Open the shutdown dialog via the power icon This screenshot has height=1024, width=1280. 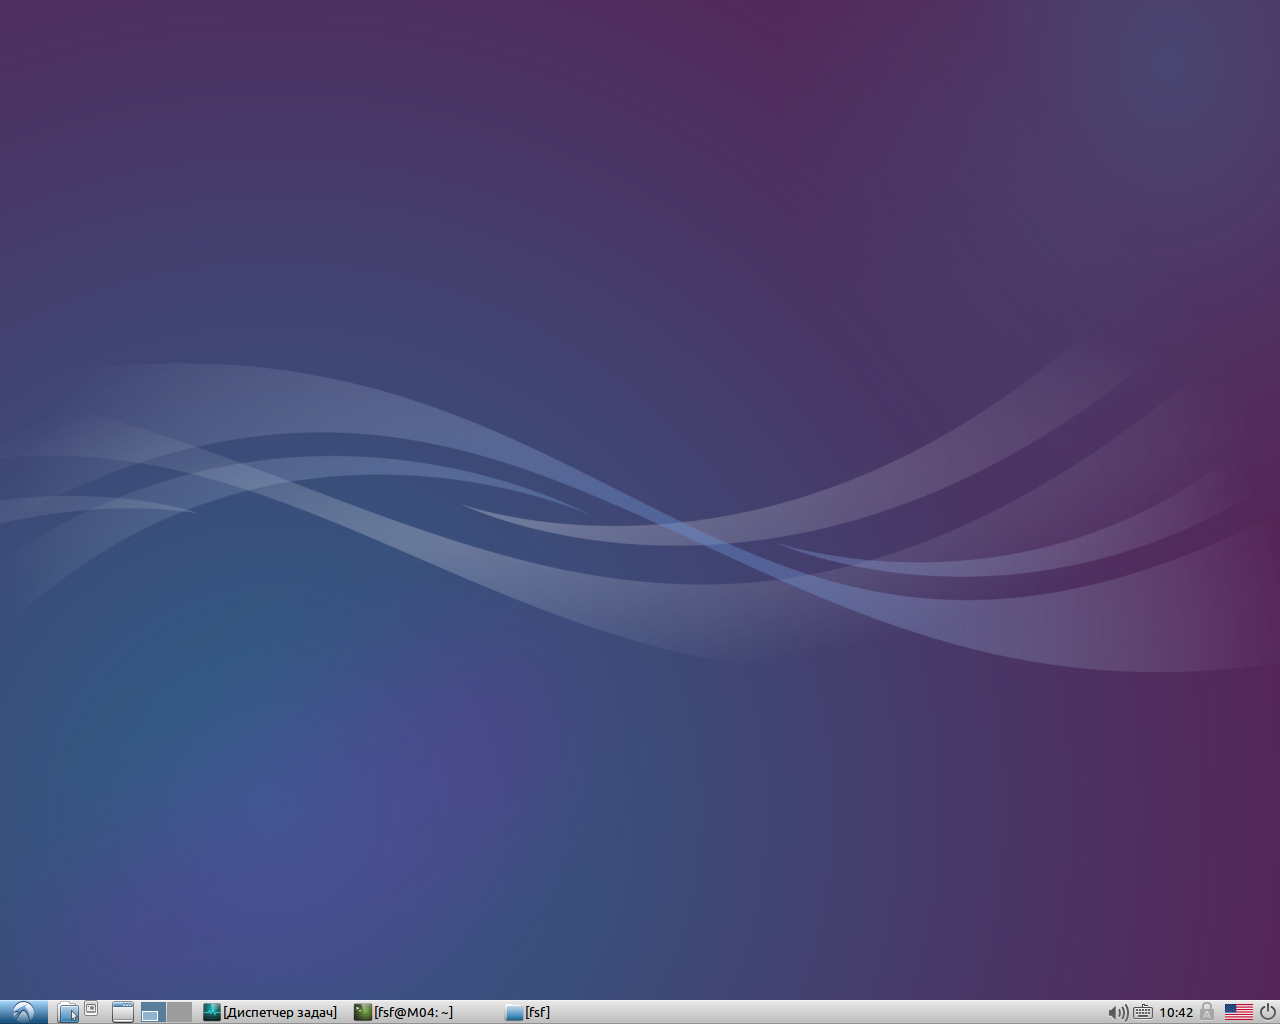[x=1266, y=1012]
